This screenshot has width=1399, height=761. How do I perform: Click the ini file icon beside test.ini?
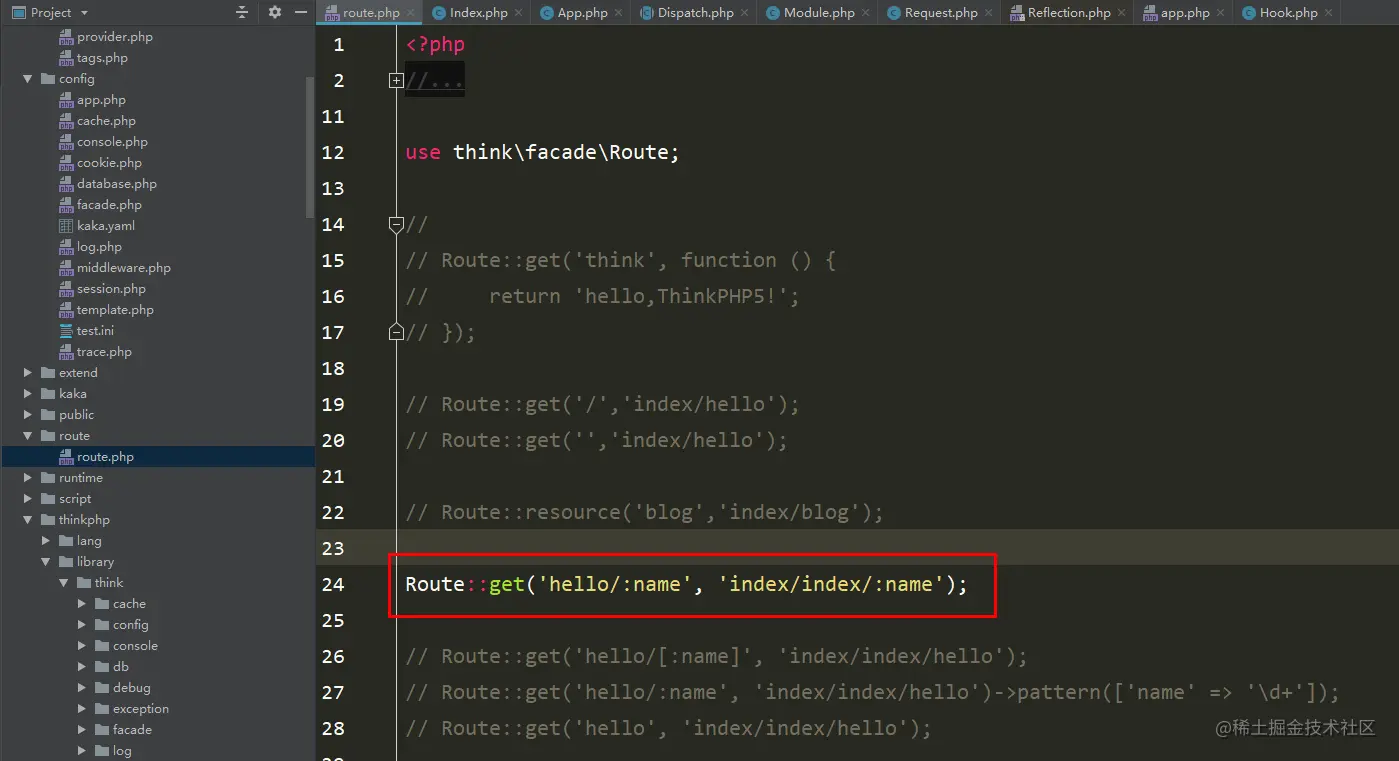pyautogui.click(x=66, y=331)
